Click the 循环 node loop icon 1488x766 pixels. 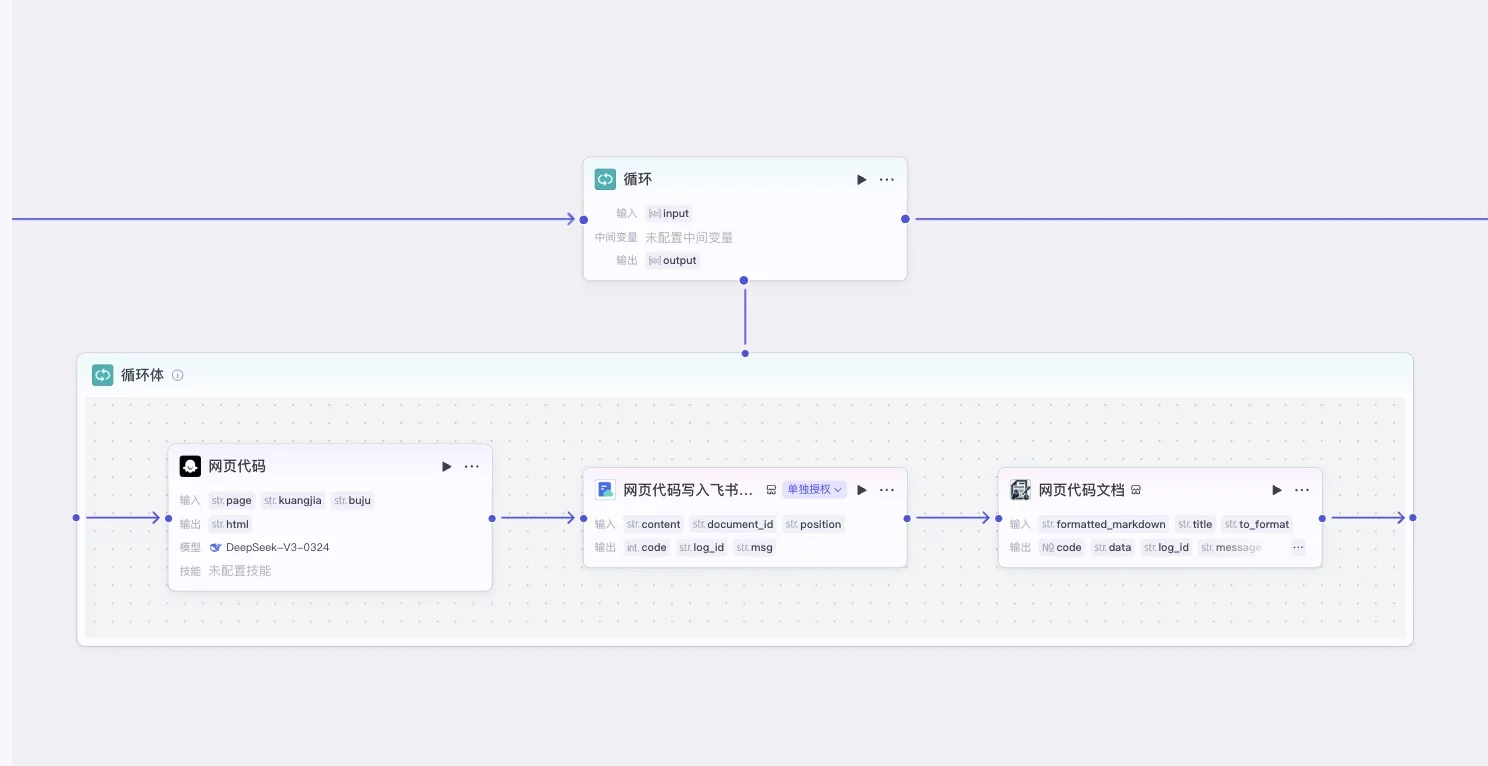(605, 179)
